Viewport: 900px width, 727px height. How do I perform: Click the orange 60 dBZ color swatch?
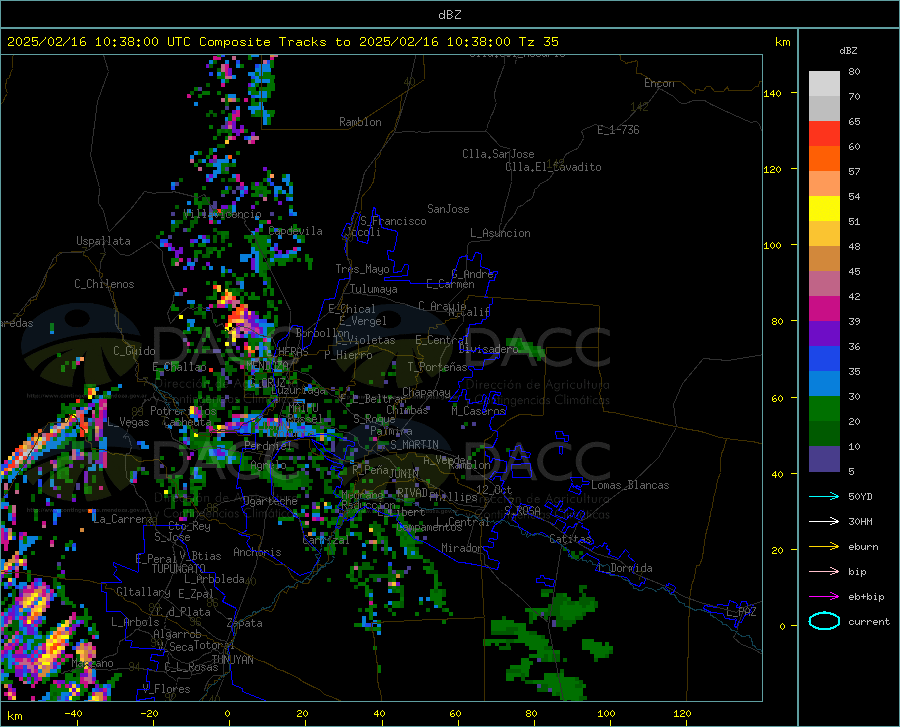824,159
